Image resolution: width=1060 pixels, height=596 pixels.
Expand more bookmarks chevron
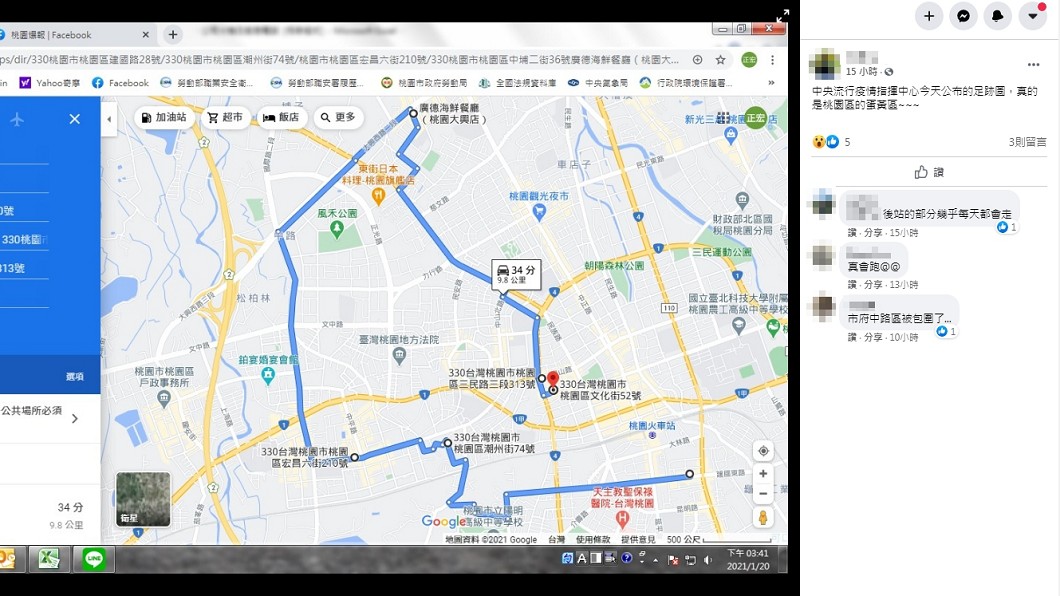coord(771,82)
